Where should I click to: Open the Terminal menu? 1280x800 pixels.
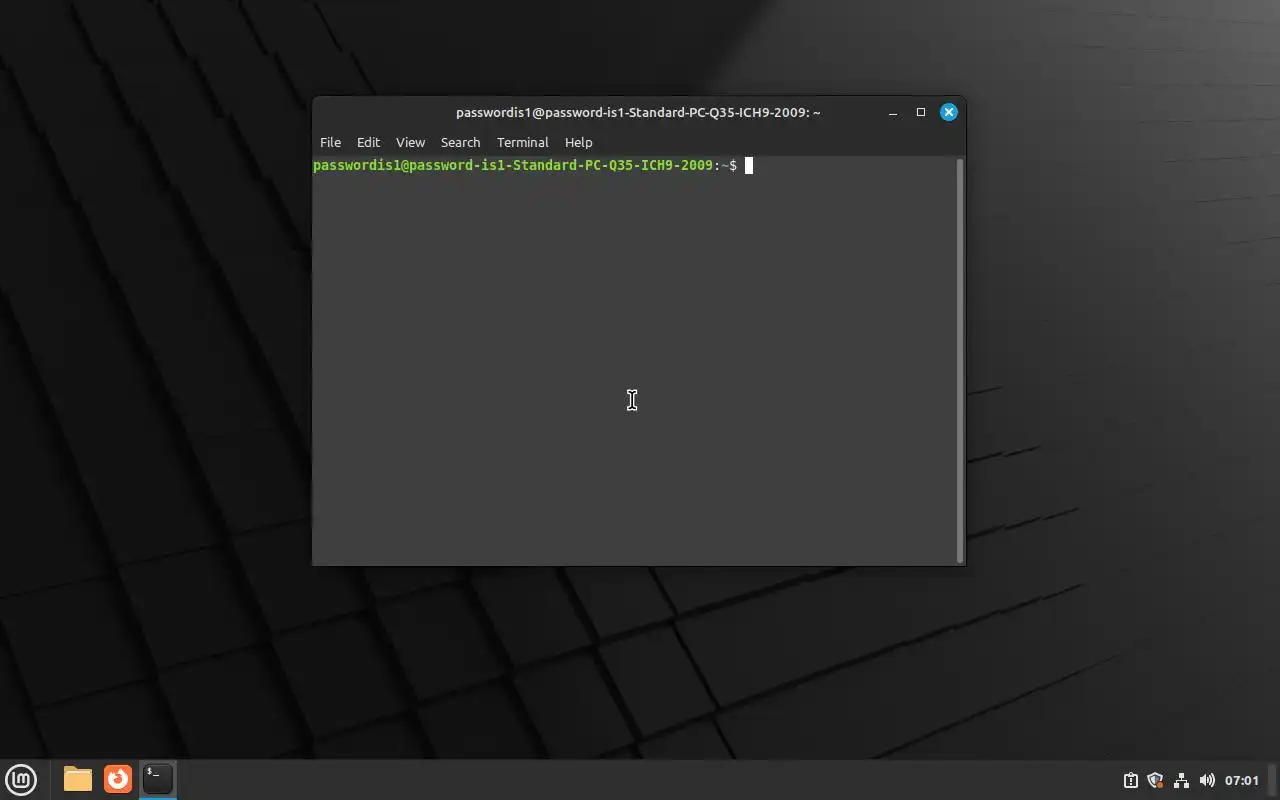click(x=522, y=142)
